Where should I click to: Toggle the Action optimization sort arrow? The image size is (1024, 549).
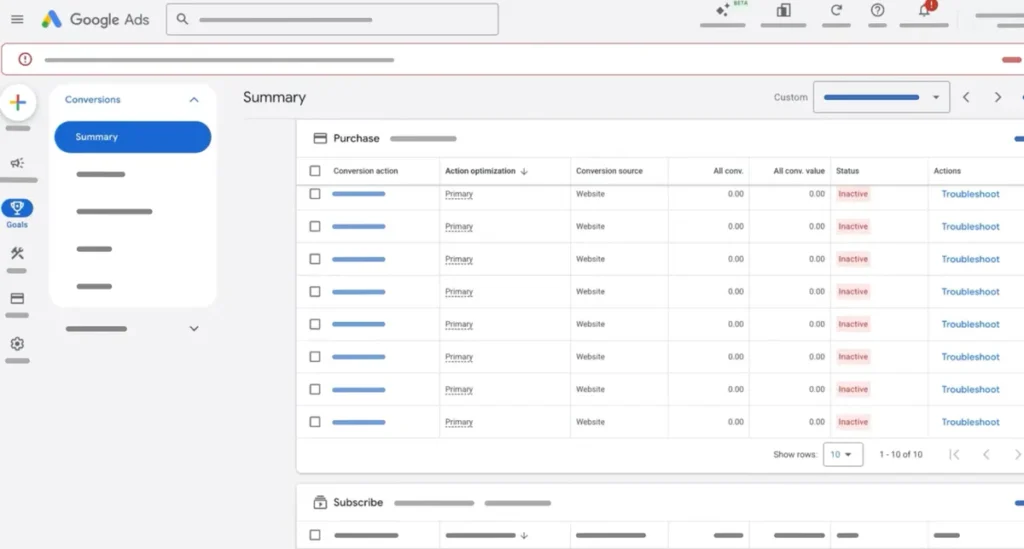pos(524,171)
